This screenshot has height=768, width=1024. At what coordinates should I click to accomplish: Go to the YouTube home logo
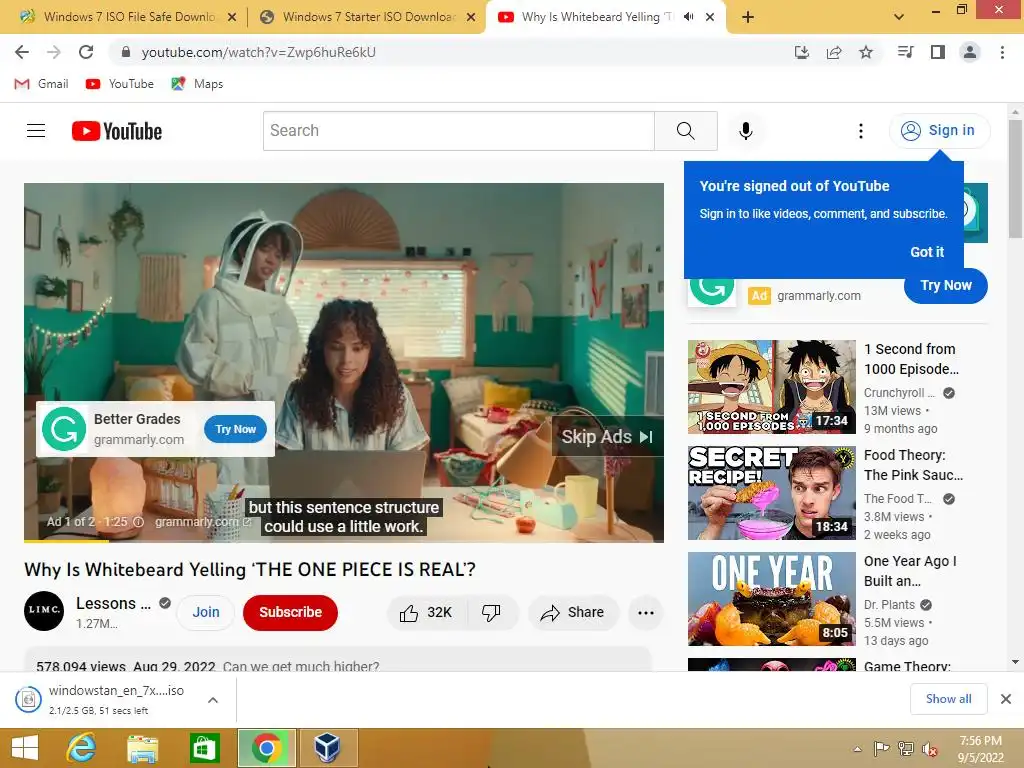[x=117, y=131]
